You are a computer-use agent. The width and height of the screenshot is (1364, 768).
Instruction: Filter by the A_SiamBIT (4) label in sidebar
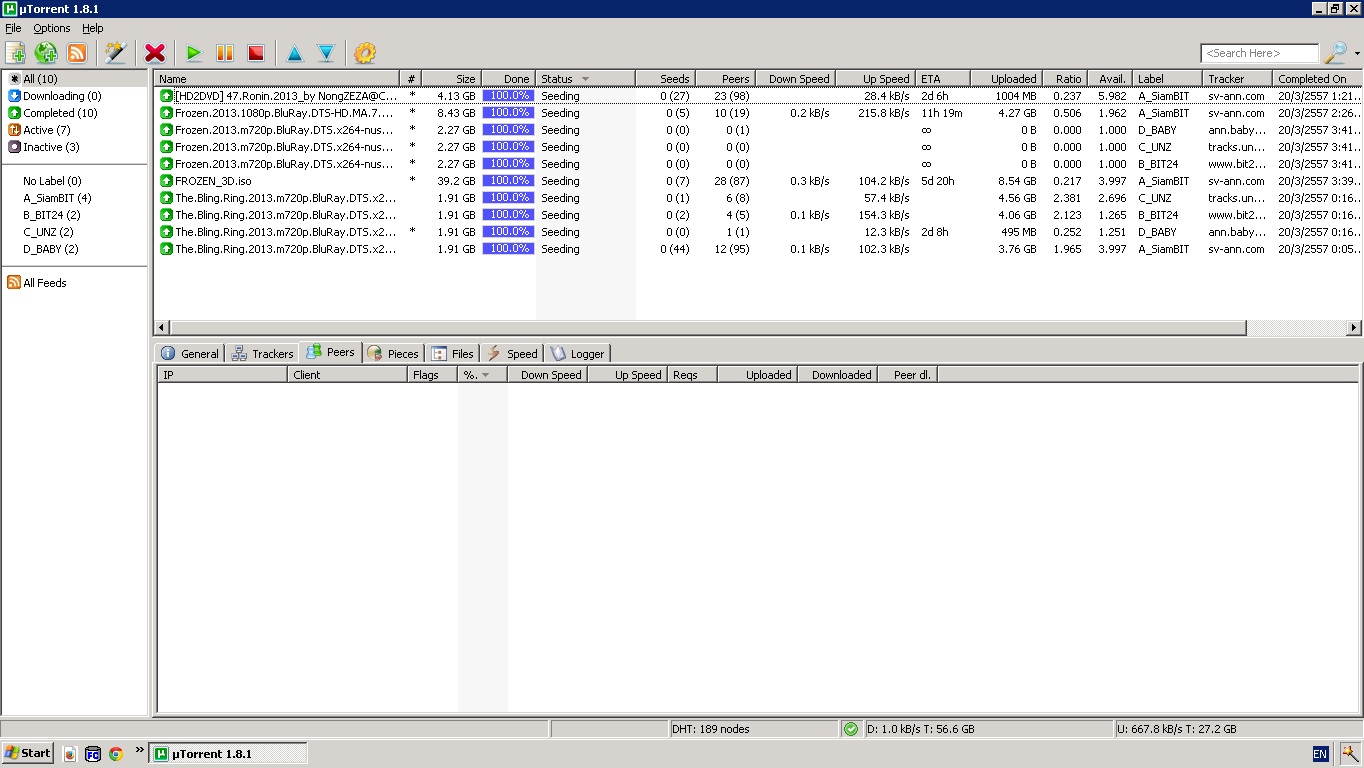(x=57, y=198)
